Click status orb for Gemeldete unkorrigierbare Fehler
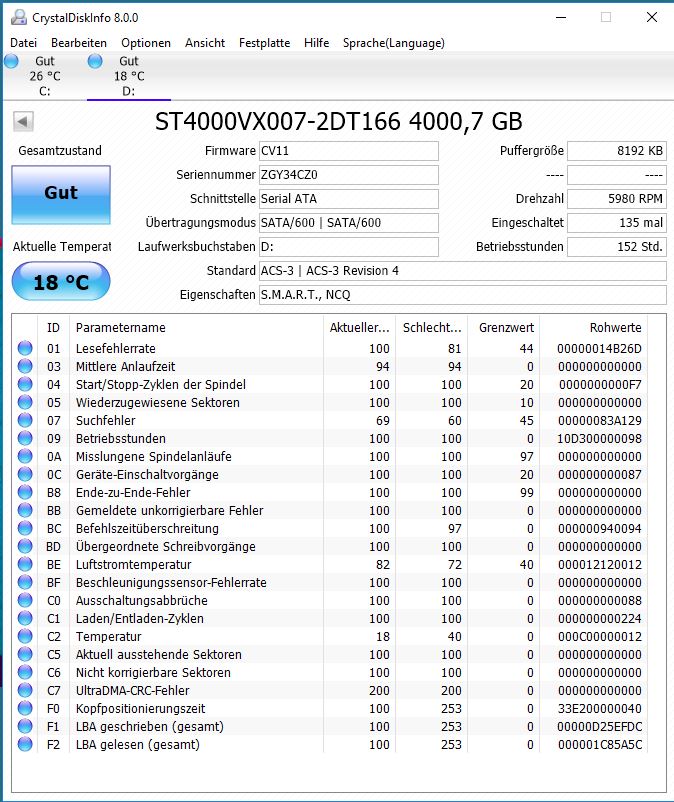 pos(25,510)
